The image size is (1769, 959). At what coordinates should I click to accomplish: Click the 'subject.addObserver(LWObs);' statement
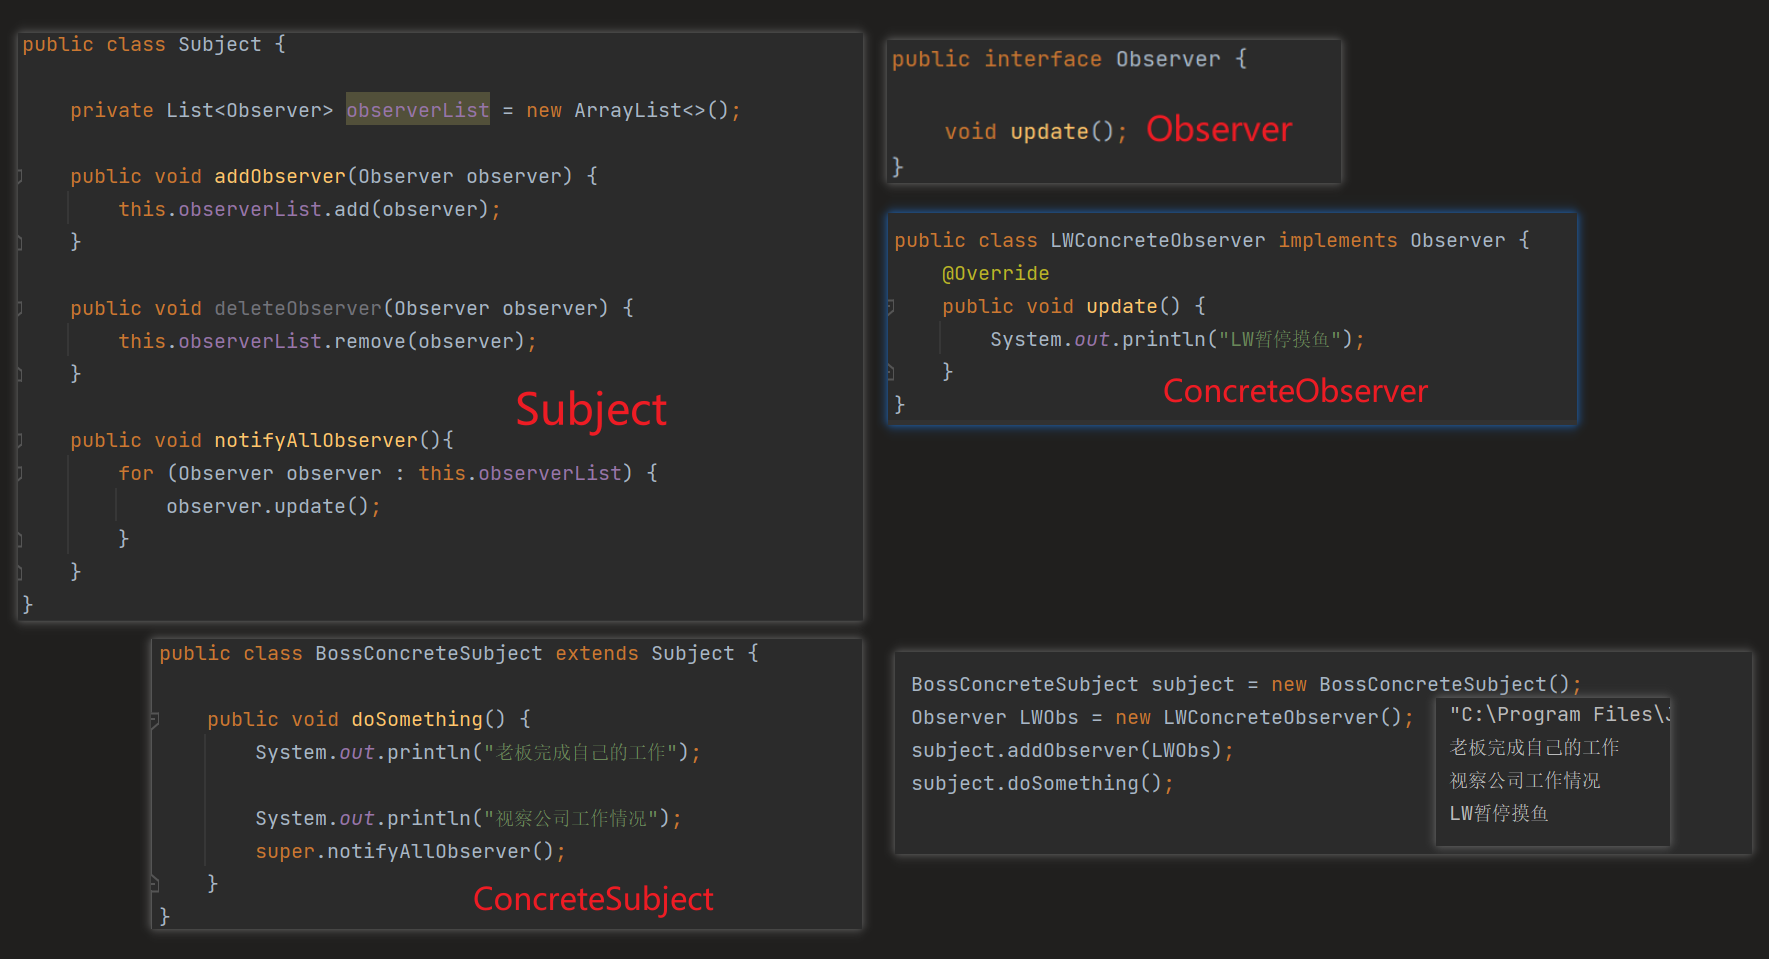coord(1072,750)
